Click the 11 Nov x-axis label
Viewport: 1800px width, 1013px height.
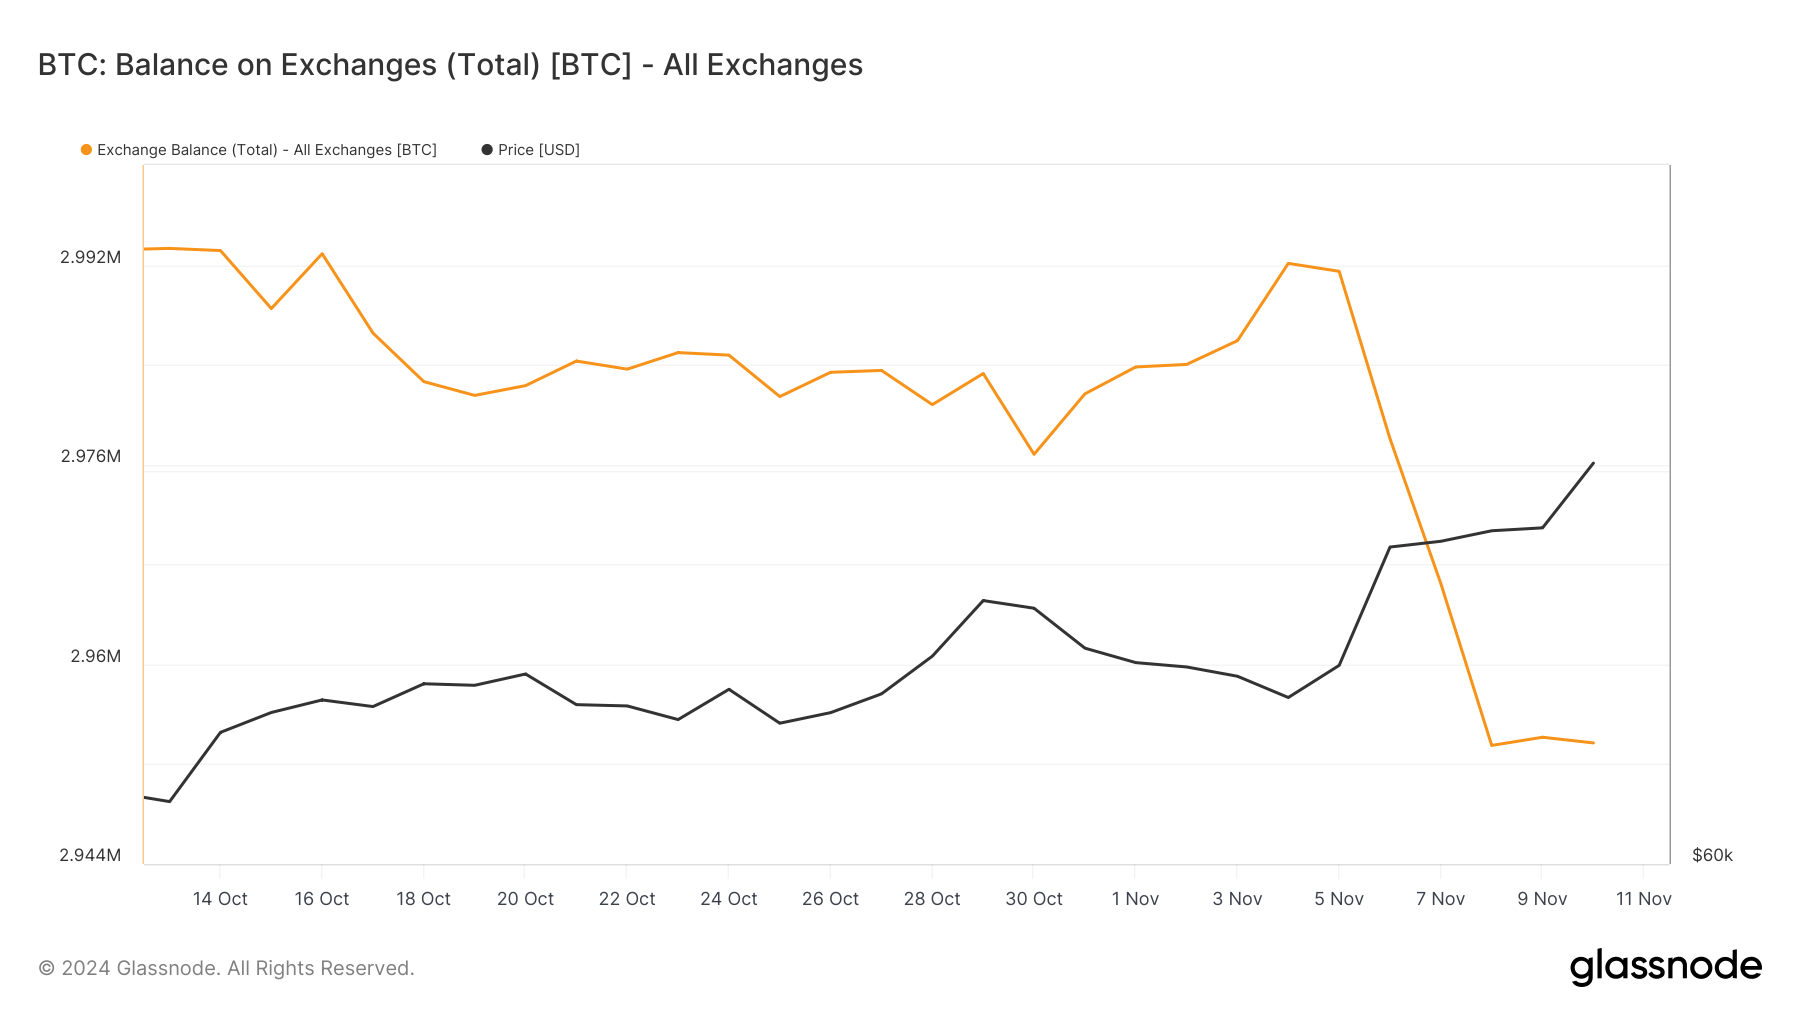point(1643,899)
